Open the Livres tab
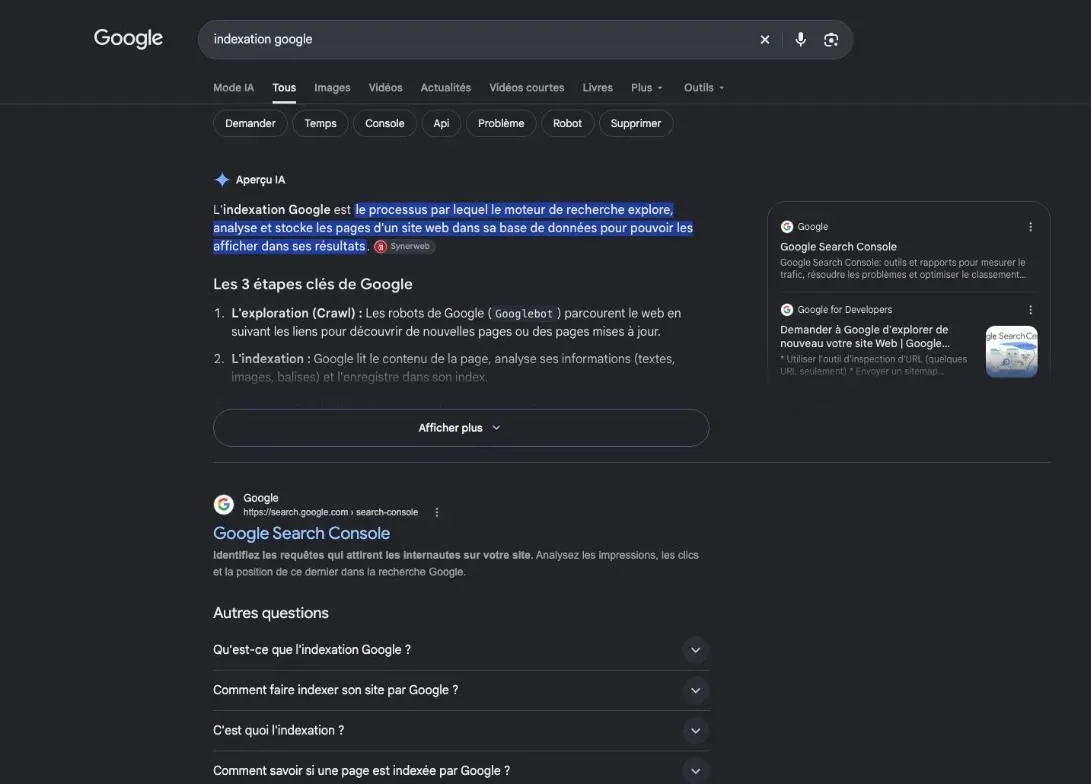This screenshot has width=1091, height=784. [x=598, y=88]
